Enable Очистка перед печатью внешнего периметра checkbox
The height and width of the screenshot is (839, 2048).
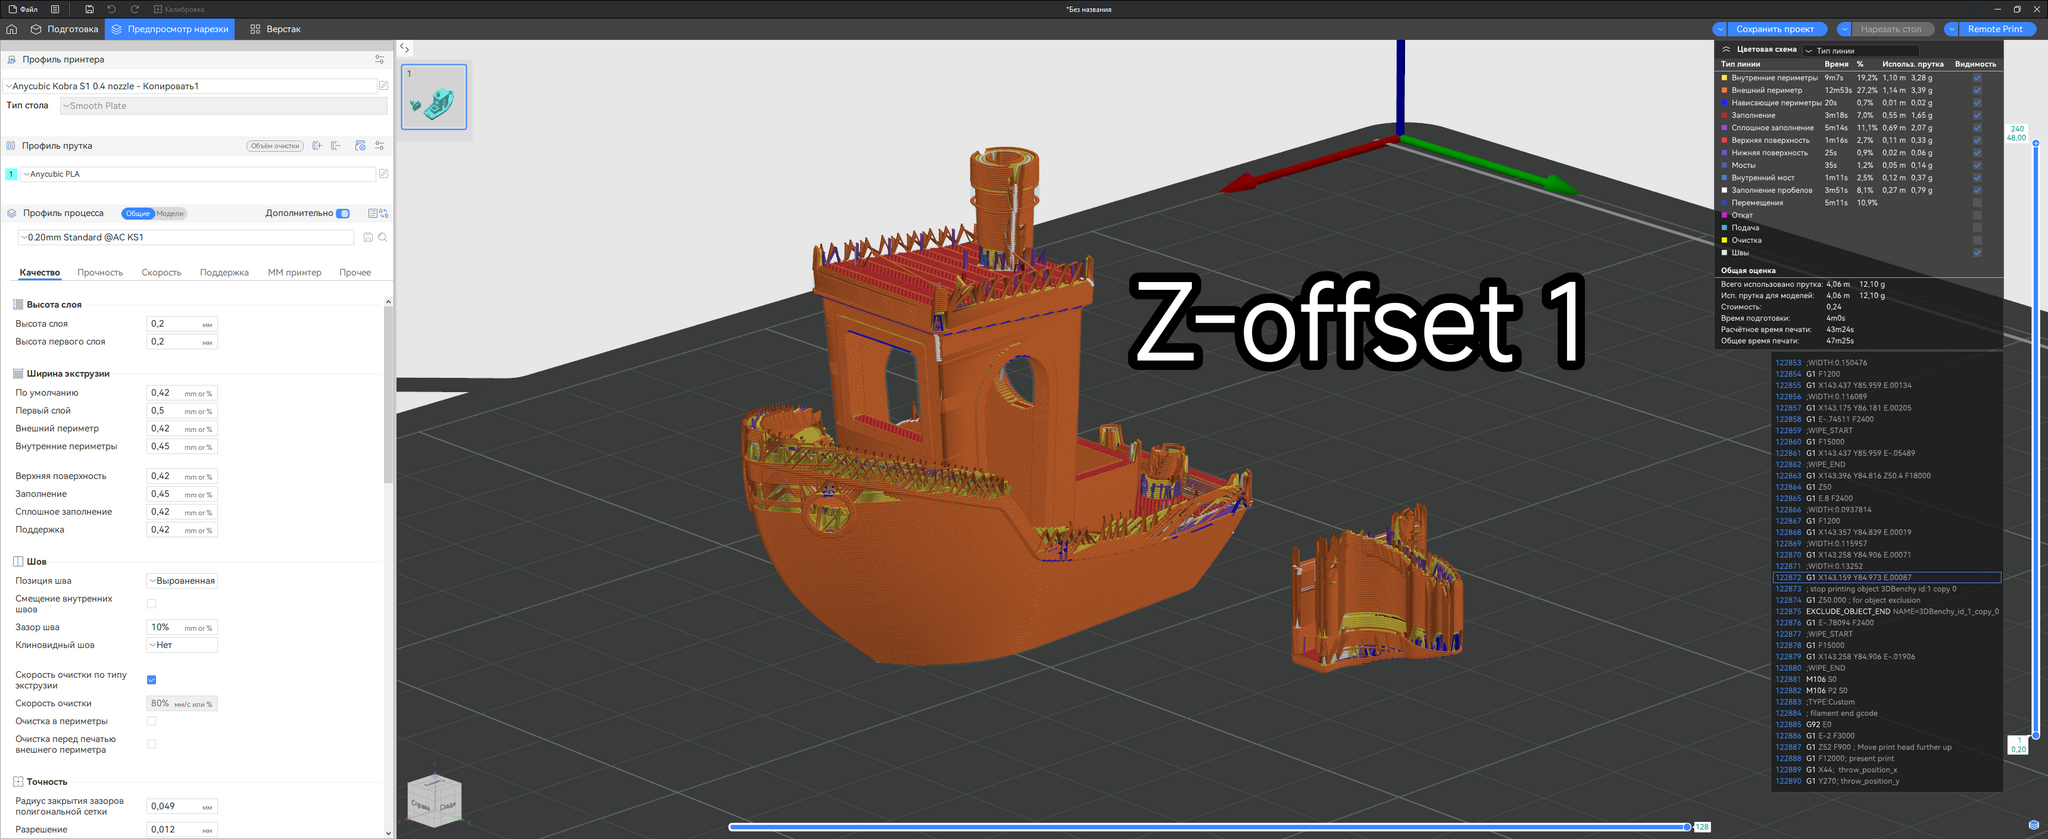pos(152,744)
